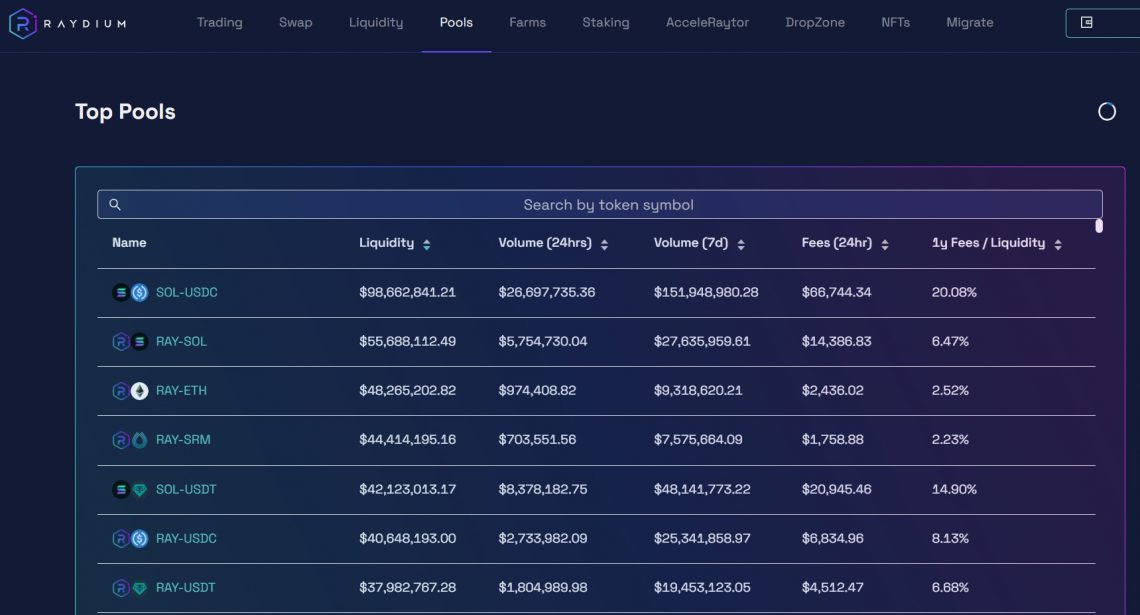Switch to the Farms tab
The width and height of the screenshot is (1140, 615).
[527, 22]
